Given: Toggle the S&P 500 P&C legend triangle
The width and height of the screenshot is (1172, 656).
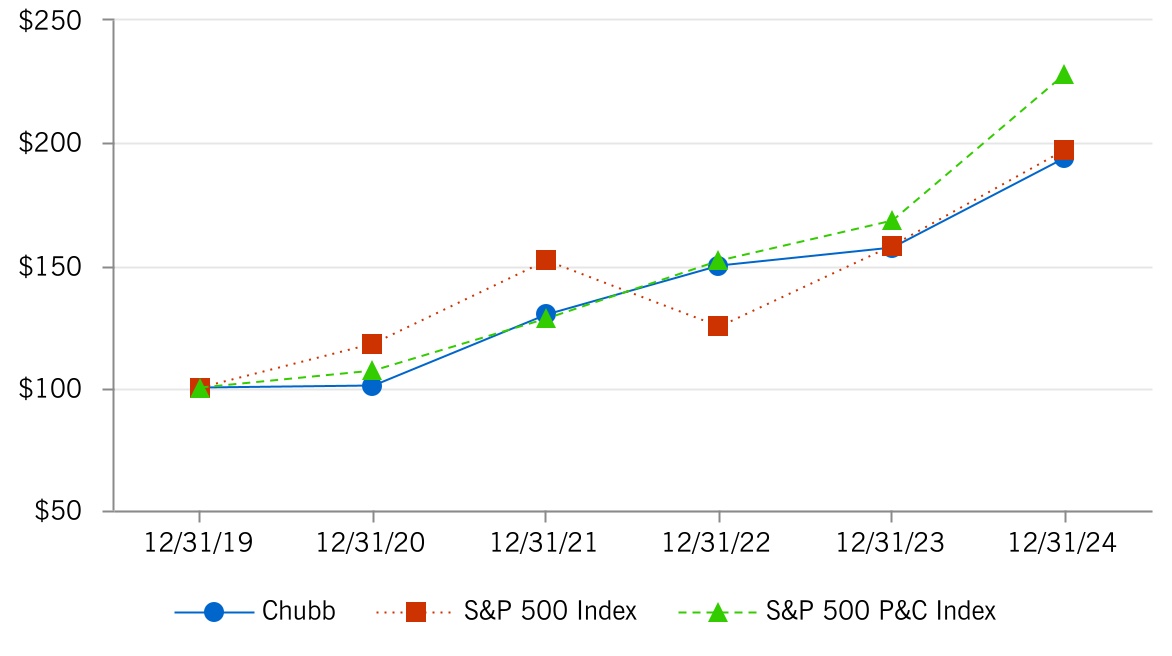Looking at the screenshot, I should point(718,612).
